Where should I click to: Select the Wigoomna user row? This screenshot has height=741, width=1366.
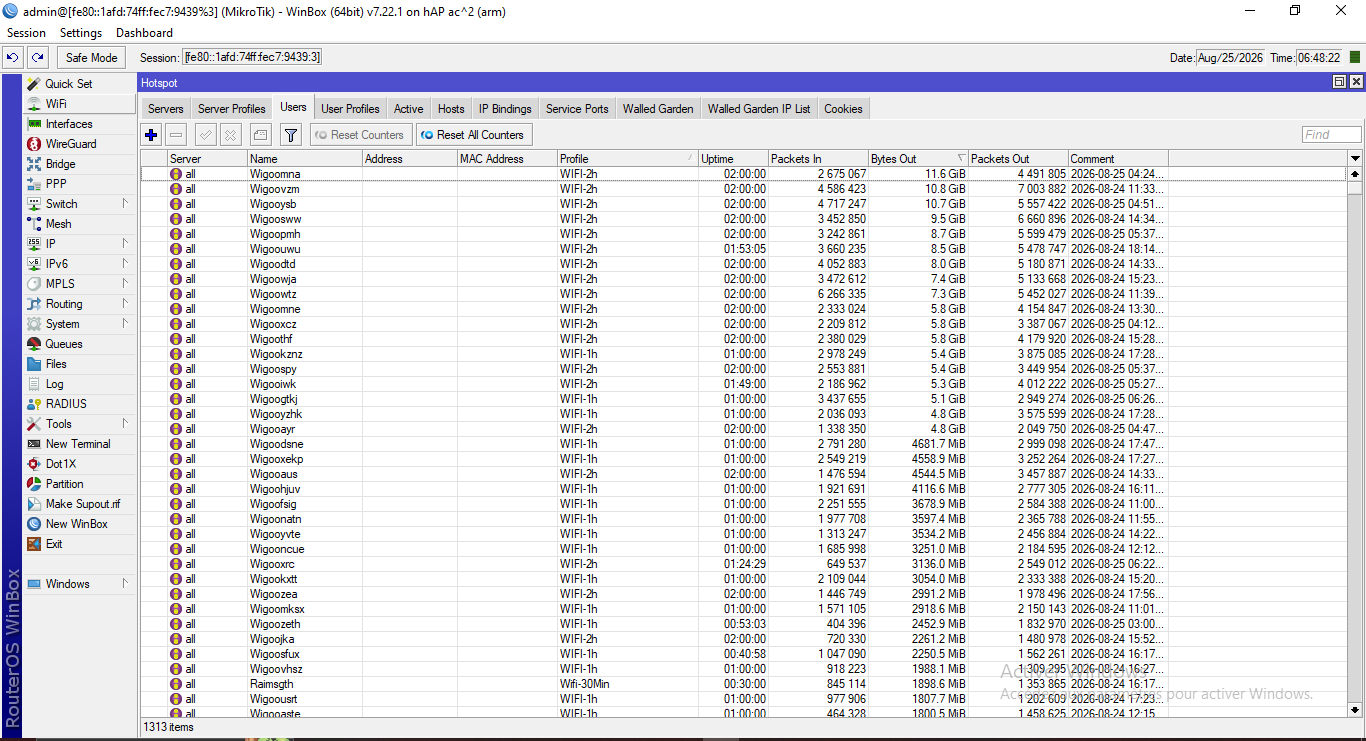click(x=744, y=174)
